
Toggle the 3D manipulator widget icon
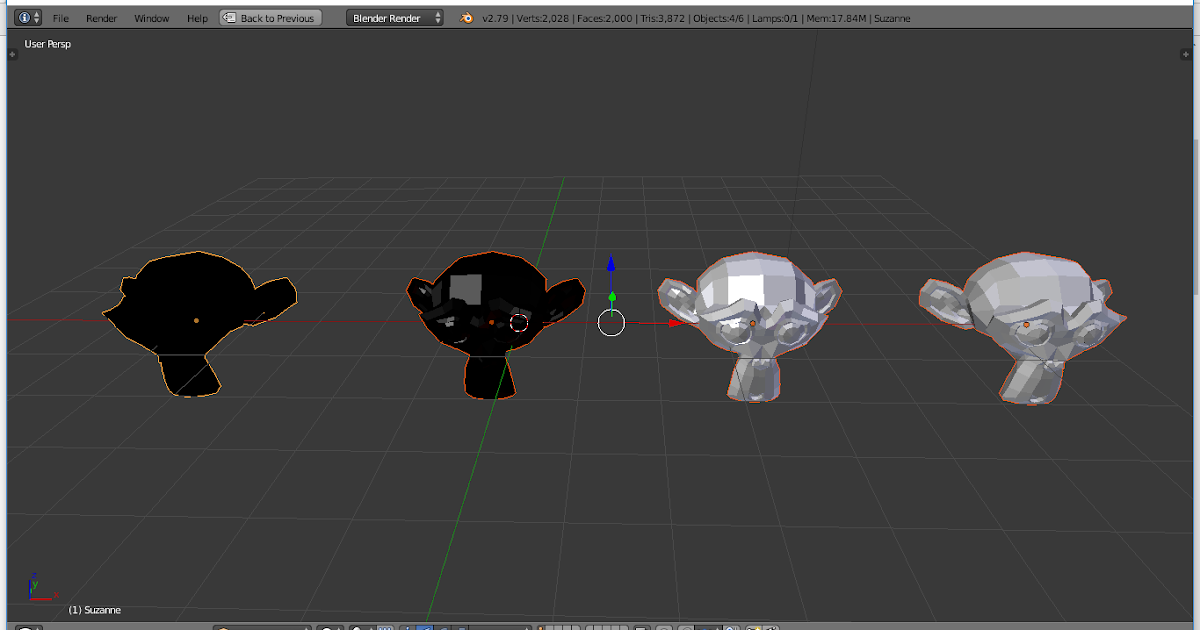pos(407,626)
